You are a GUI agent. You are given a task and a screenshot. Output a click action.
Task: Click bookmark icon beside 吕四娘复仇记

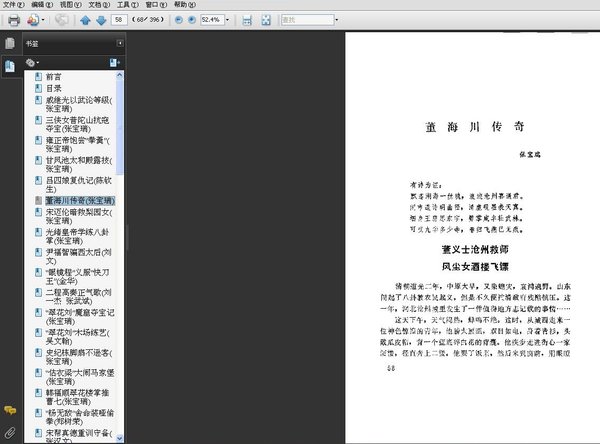[x=38, y=180]
